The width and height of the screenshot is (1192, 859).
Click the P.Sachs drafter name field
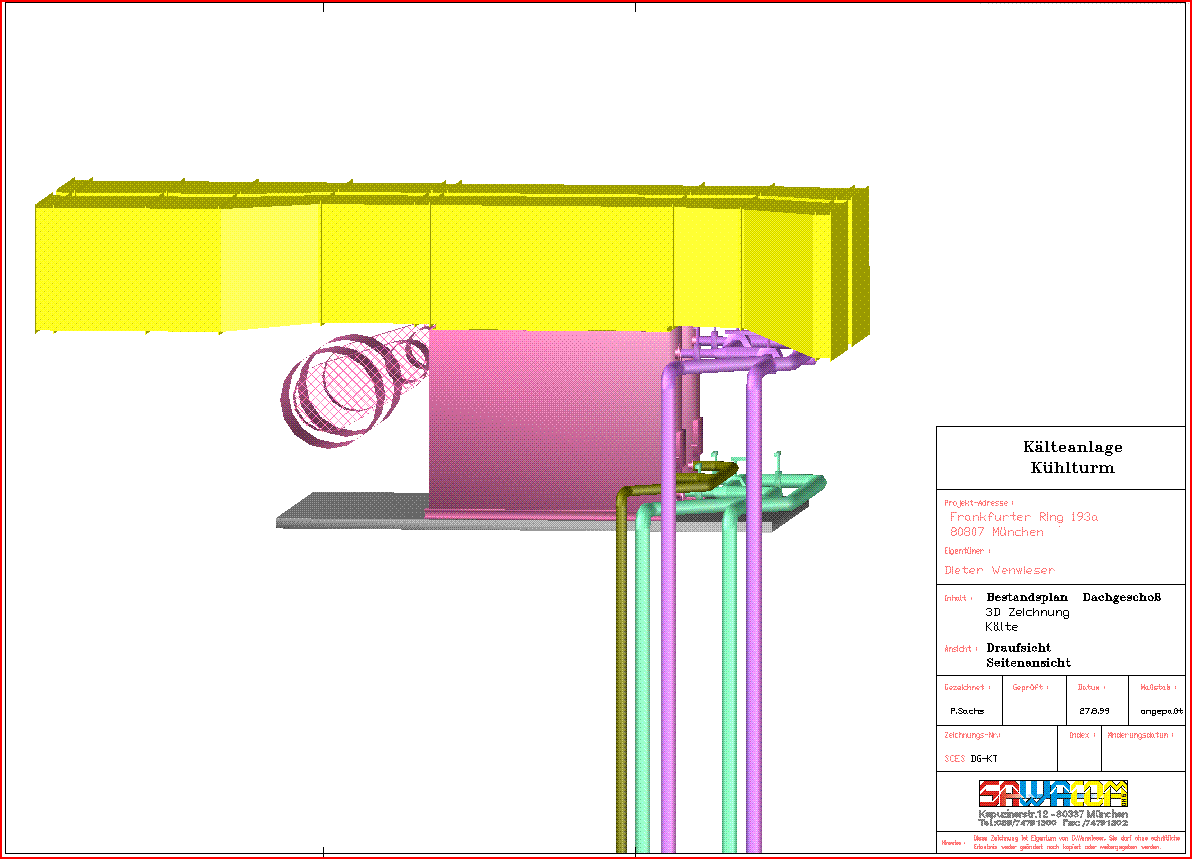pos(967,711)
